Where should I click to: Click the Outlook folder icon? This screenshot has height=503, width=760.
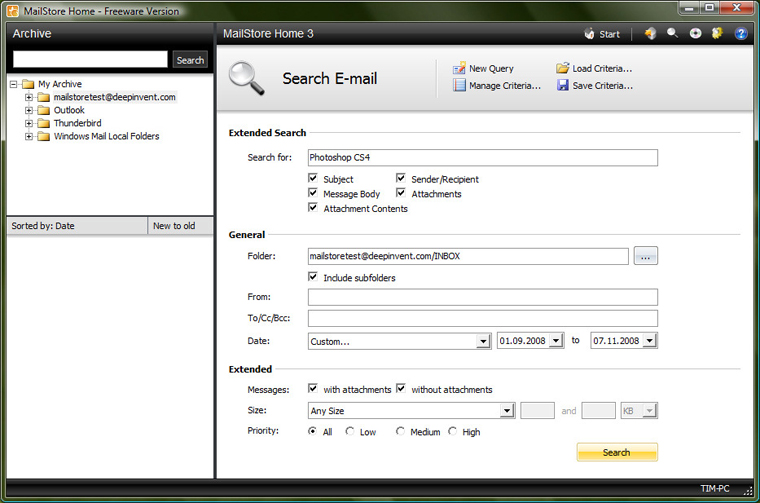click(44, 110)
